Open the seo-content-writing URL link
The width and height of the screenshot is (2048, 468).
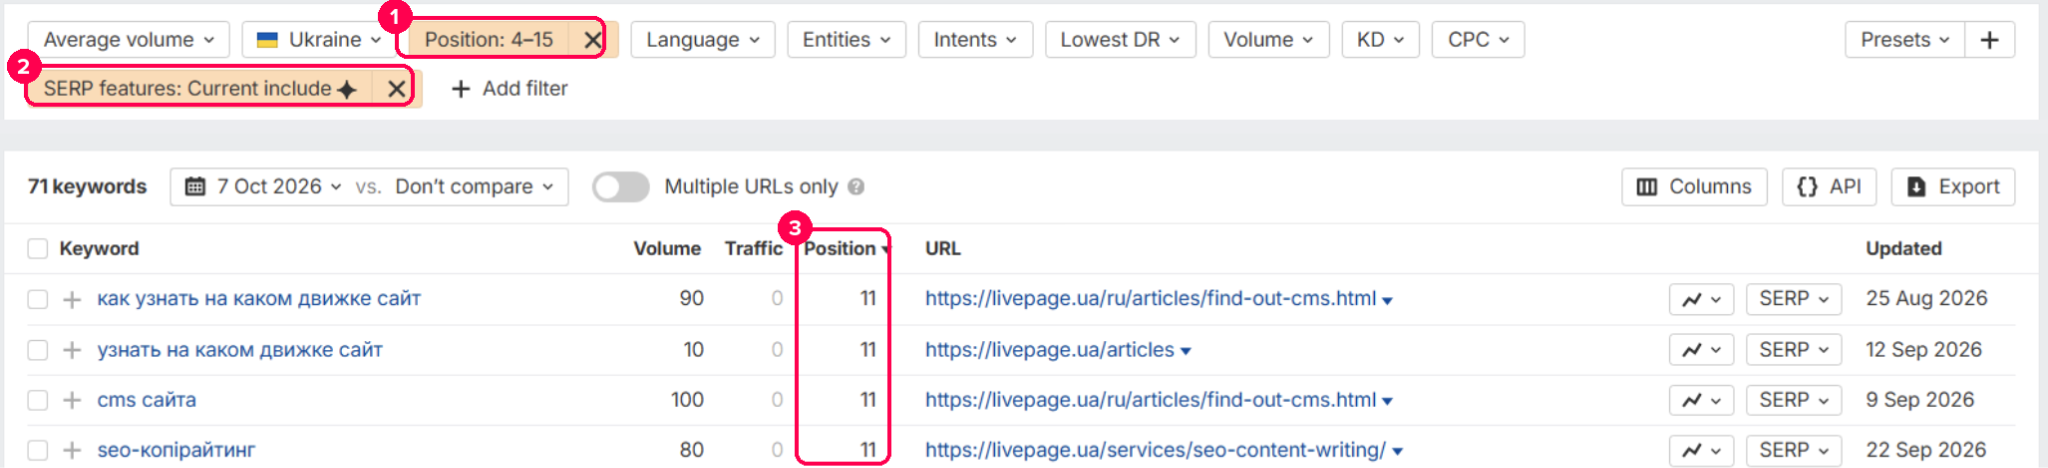(1155, 450)
